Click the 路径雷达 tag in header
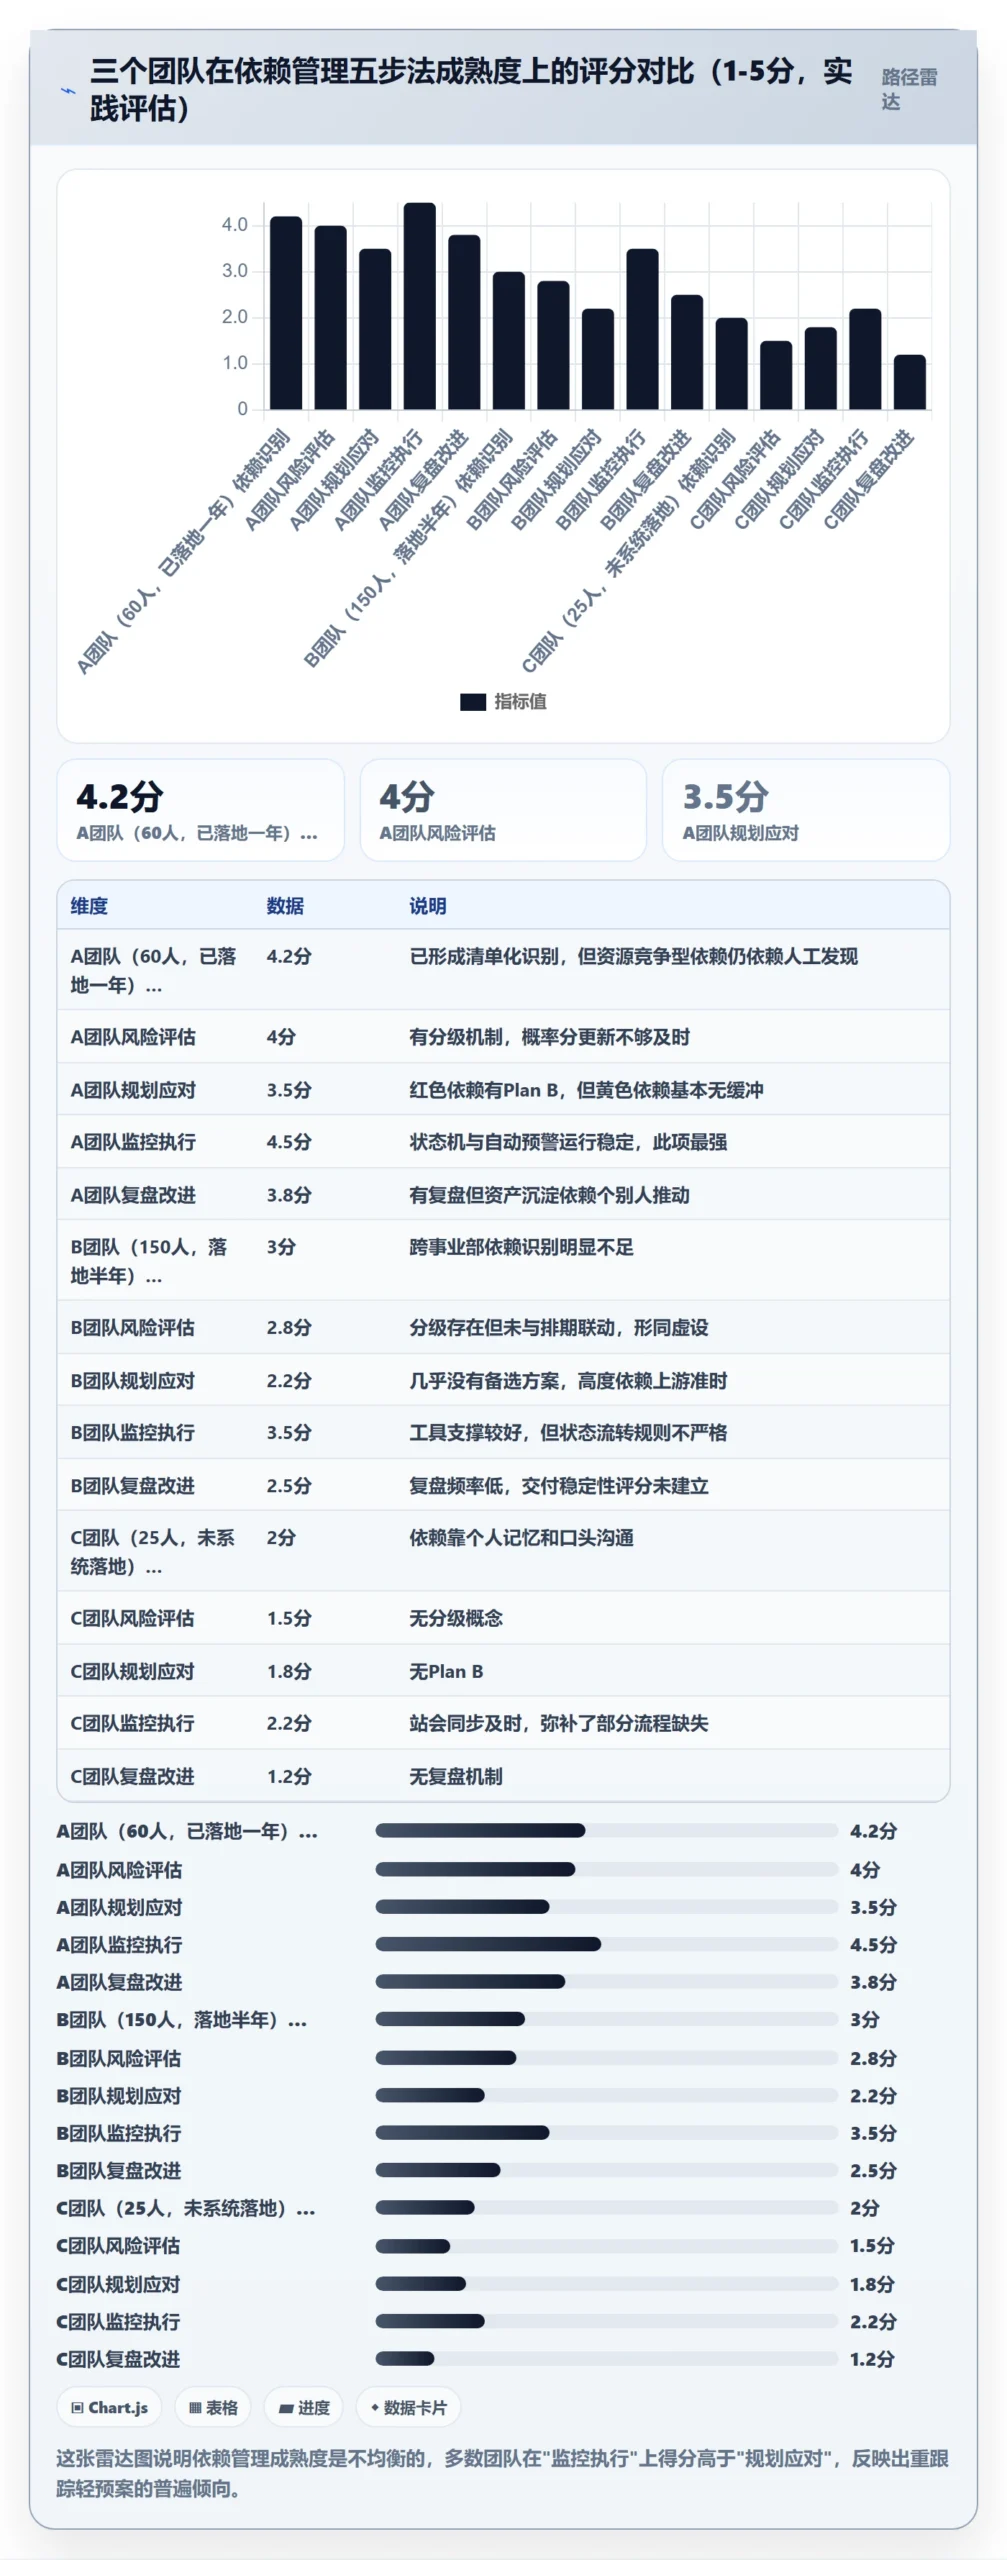 tap(909, 89)
